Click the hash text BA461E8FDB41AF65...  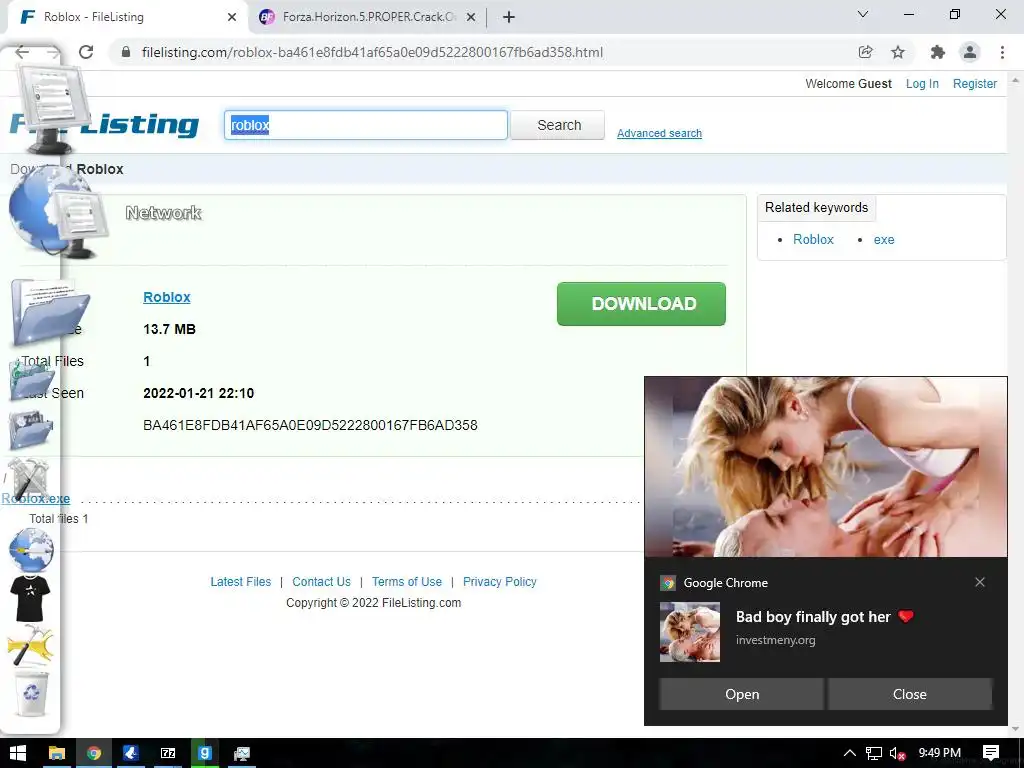point(310,425)
